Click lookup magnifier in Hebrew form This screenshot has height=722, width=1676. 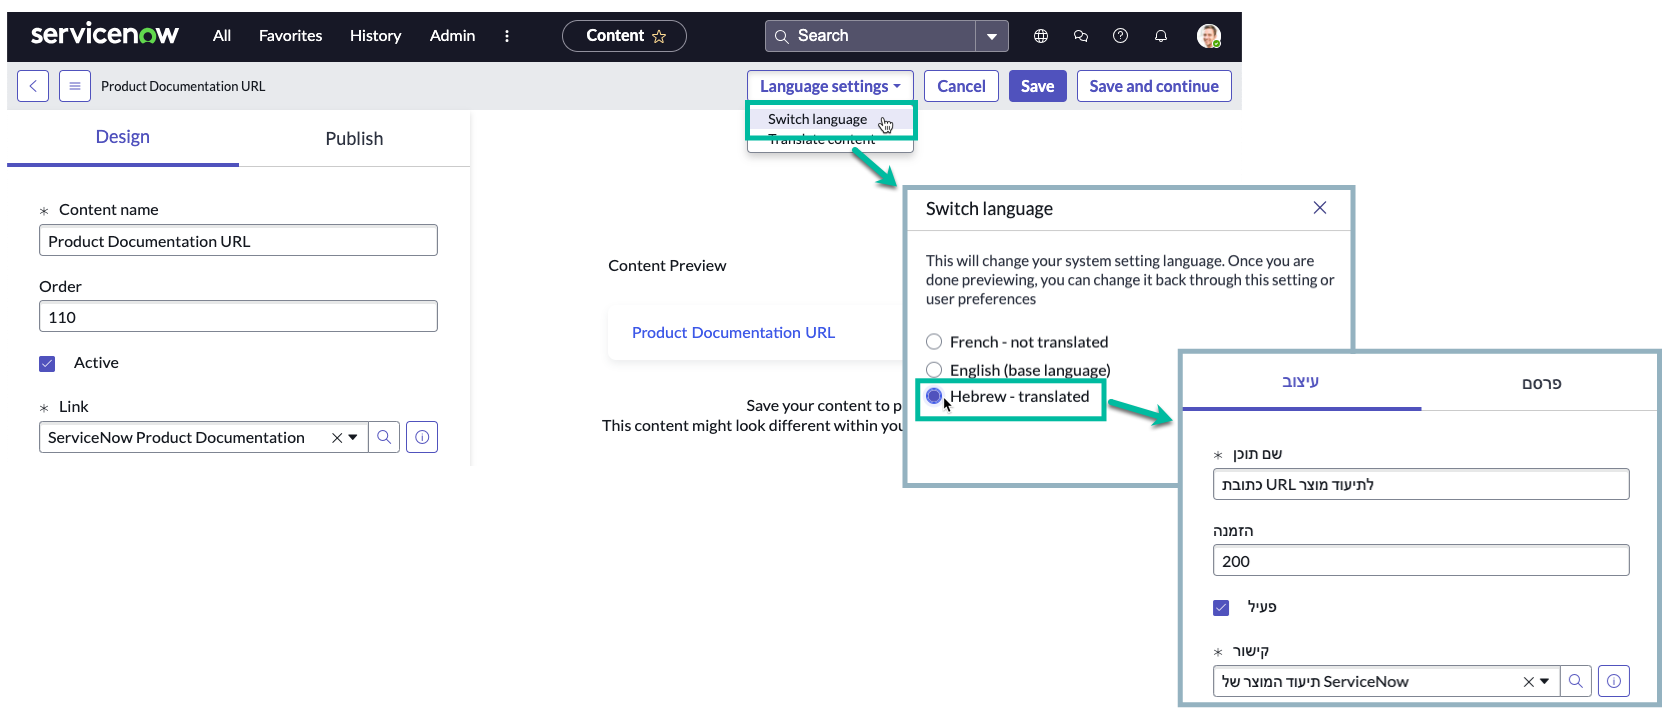tap(1576, 681)
